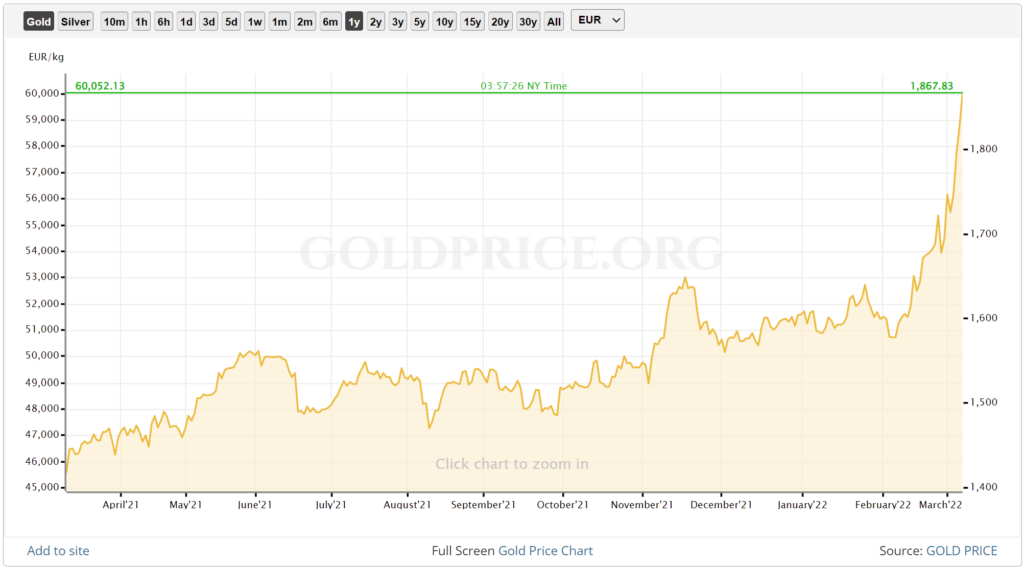Show the 10y price history
The width and height of the screenshot is (1024, 569).
445,22
